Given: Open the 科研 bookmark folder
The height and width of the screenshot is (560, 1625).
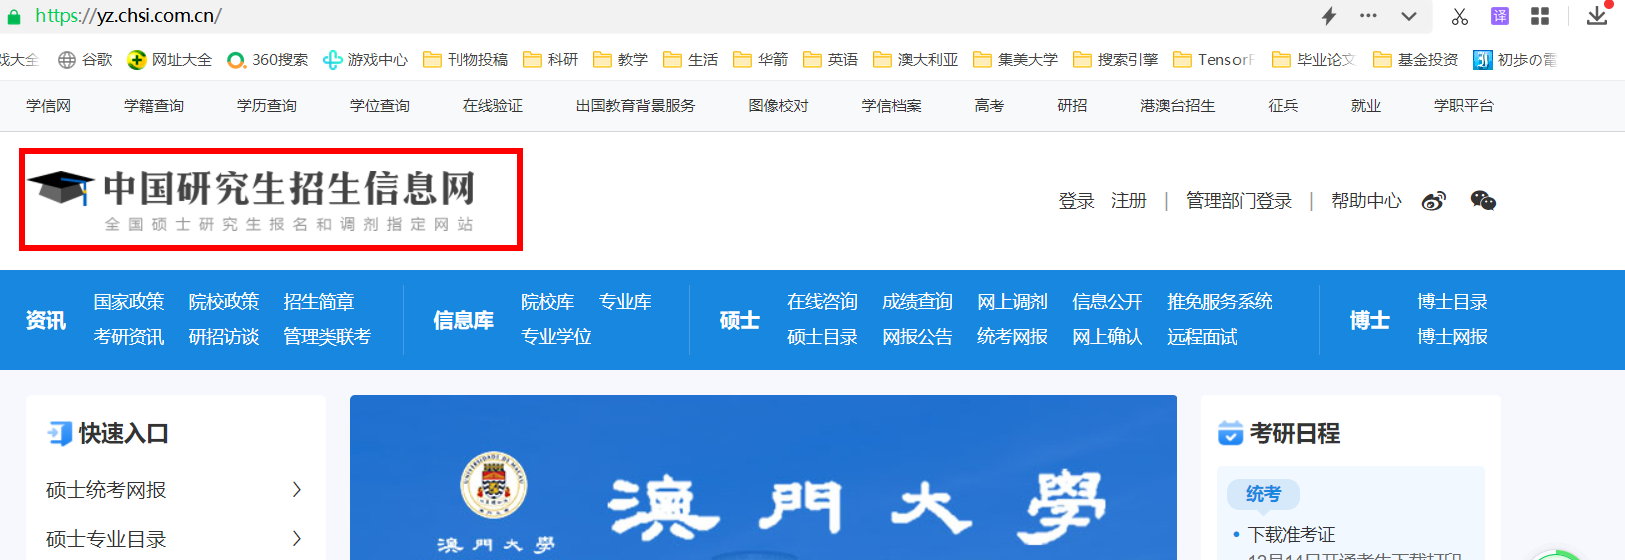Looking at the screenshot, I should click(551, 60).
